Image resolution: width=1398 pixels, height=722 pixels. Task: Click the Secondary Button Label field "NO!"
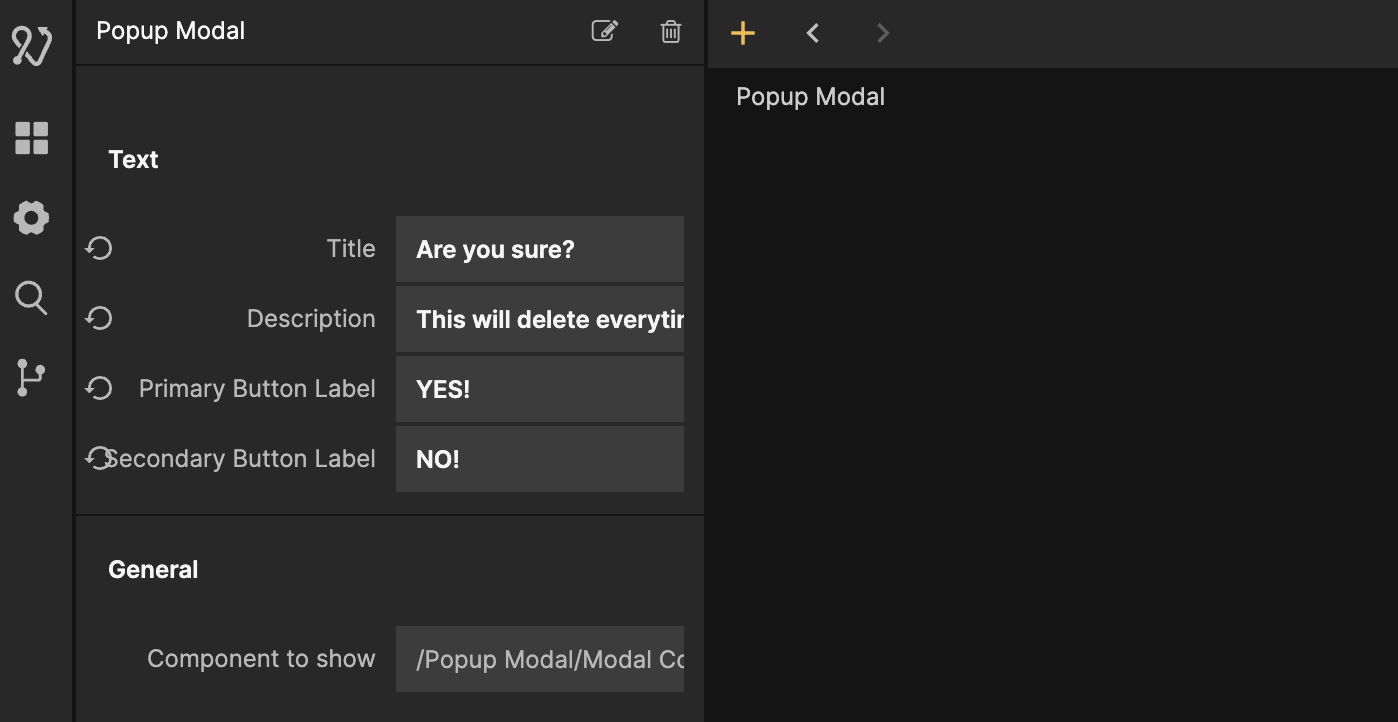click(x=540, y=459)
